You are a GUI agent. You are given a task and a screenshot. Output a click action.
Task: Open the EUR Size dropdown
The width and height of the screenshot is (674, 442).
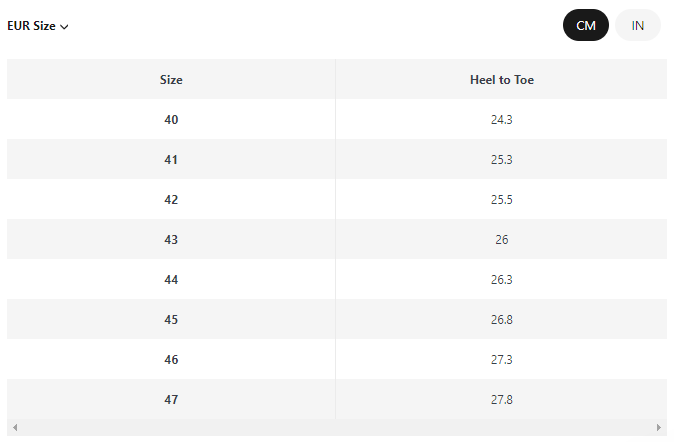click(x=38, y=26)
